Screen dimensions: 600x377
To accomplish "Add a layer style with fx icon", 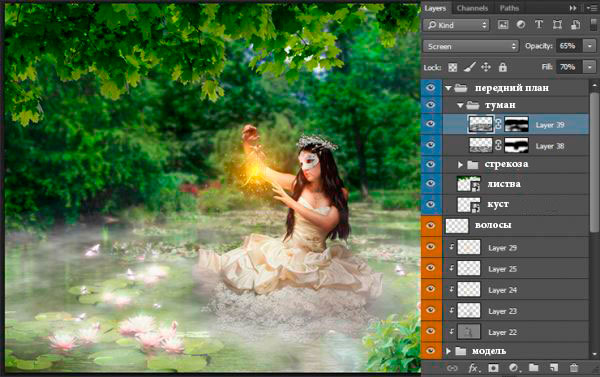I will coord(473,368).
